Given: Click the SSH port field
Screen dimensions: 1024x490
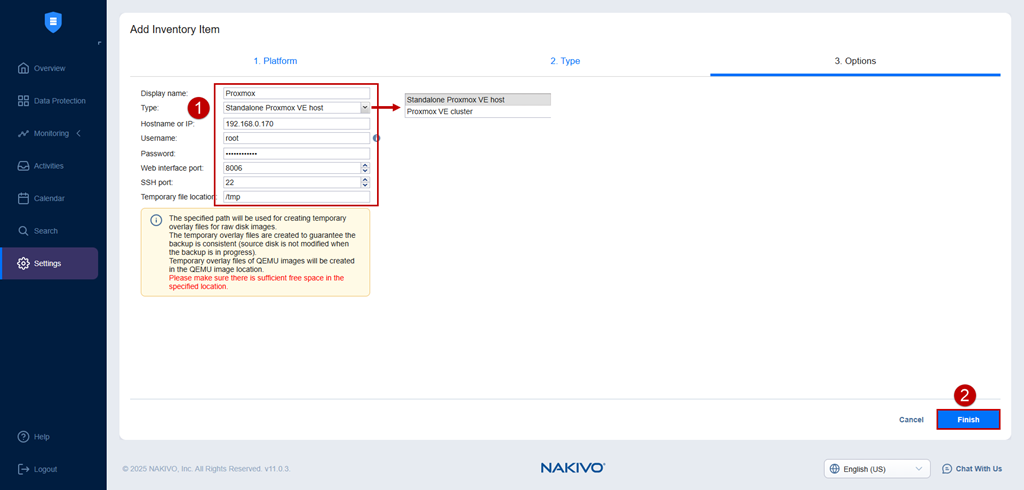Looking at the screenshot, I should click(x=292, y=182).
